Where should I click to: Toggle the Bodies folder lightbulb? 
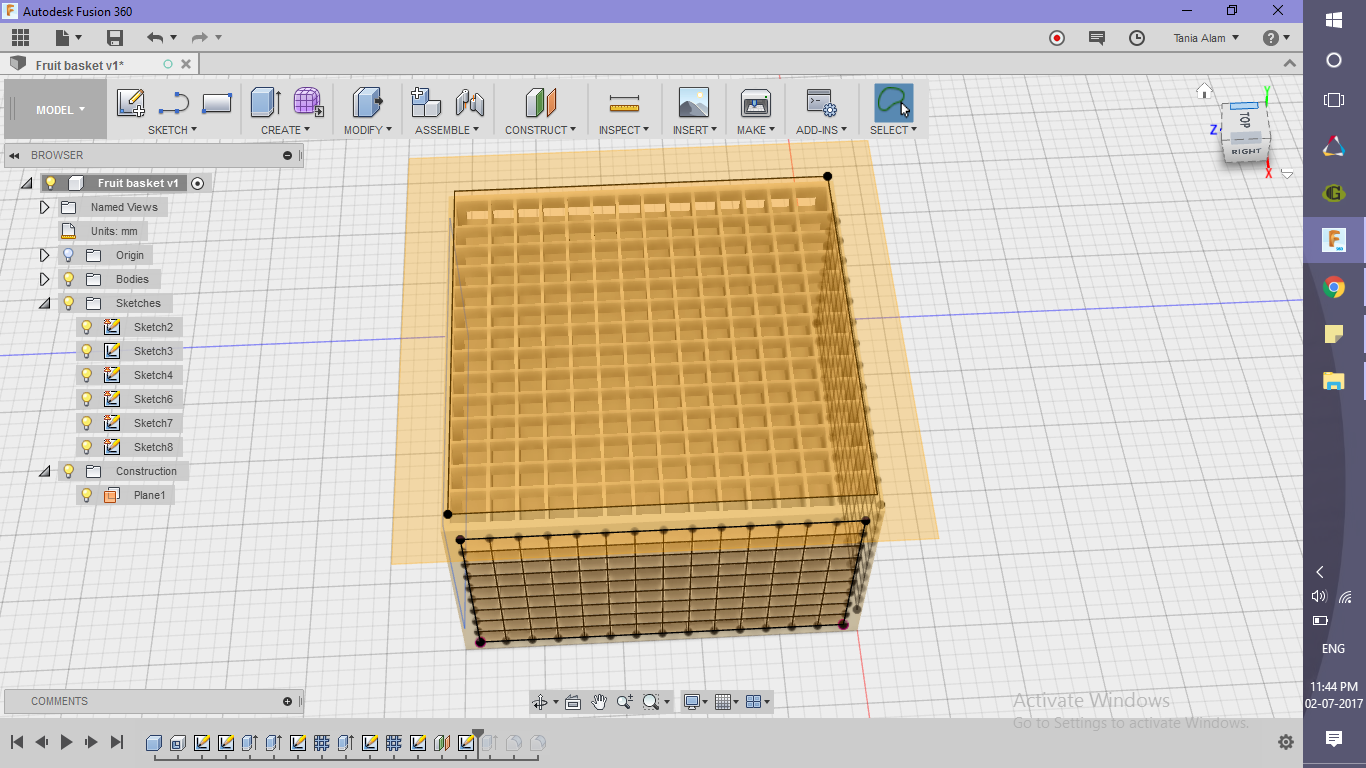pyautogui.click(x=69, y=279)
